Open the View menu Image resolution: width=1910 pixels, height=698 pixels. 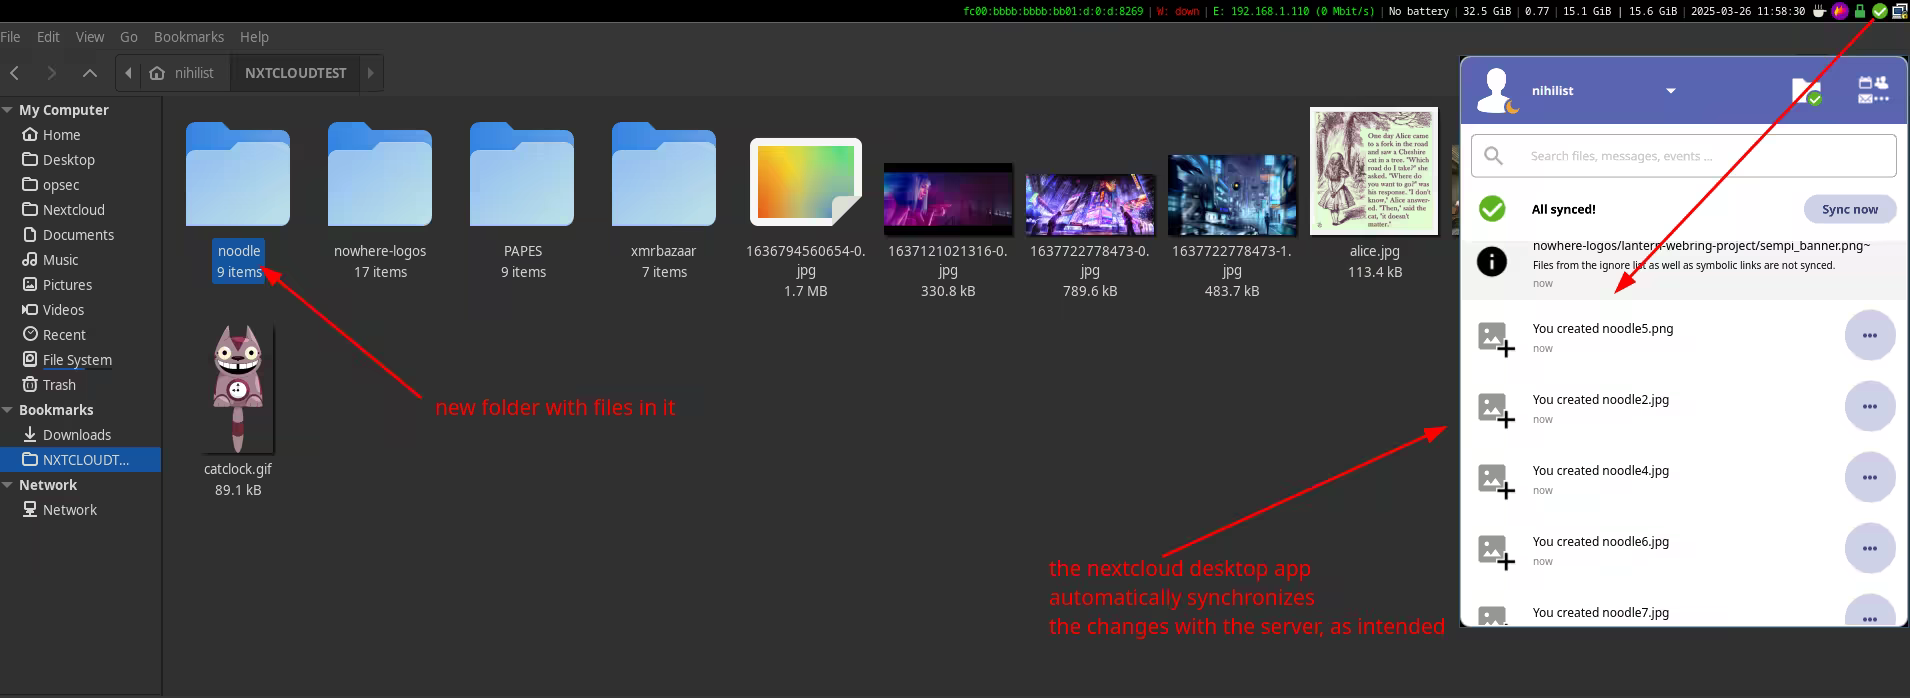point(90,37)
